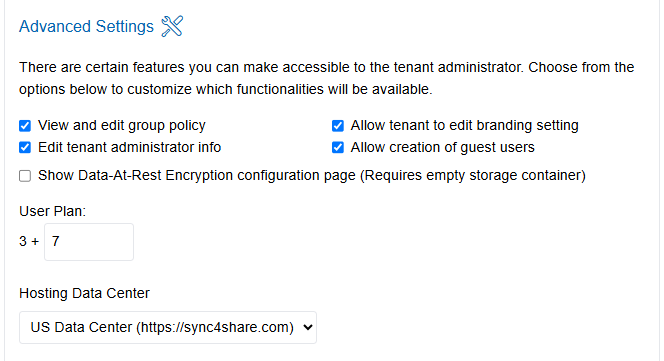Screen dimensions: 664x361
Task: Toggle Edit tenant administrator info checkbox
Action: coord(25,147)
